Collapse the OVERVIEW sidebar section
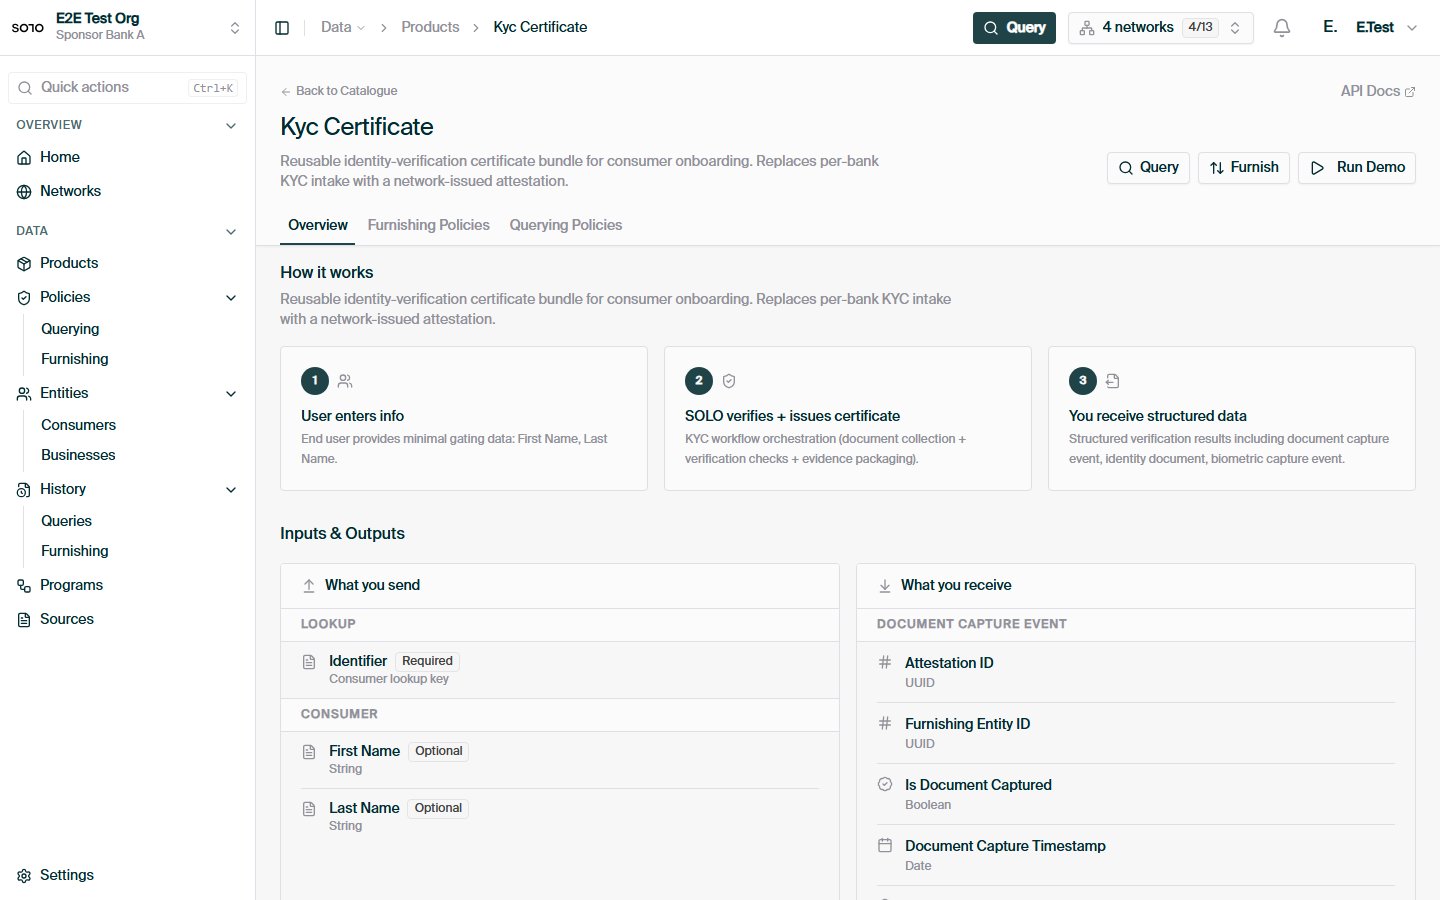This screenshot has height=900, width=1440. 231,126
